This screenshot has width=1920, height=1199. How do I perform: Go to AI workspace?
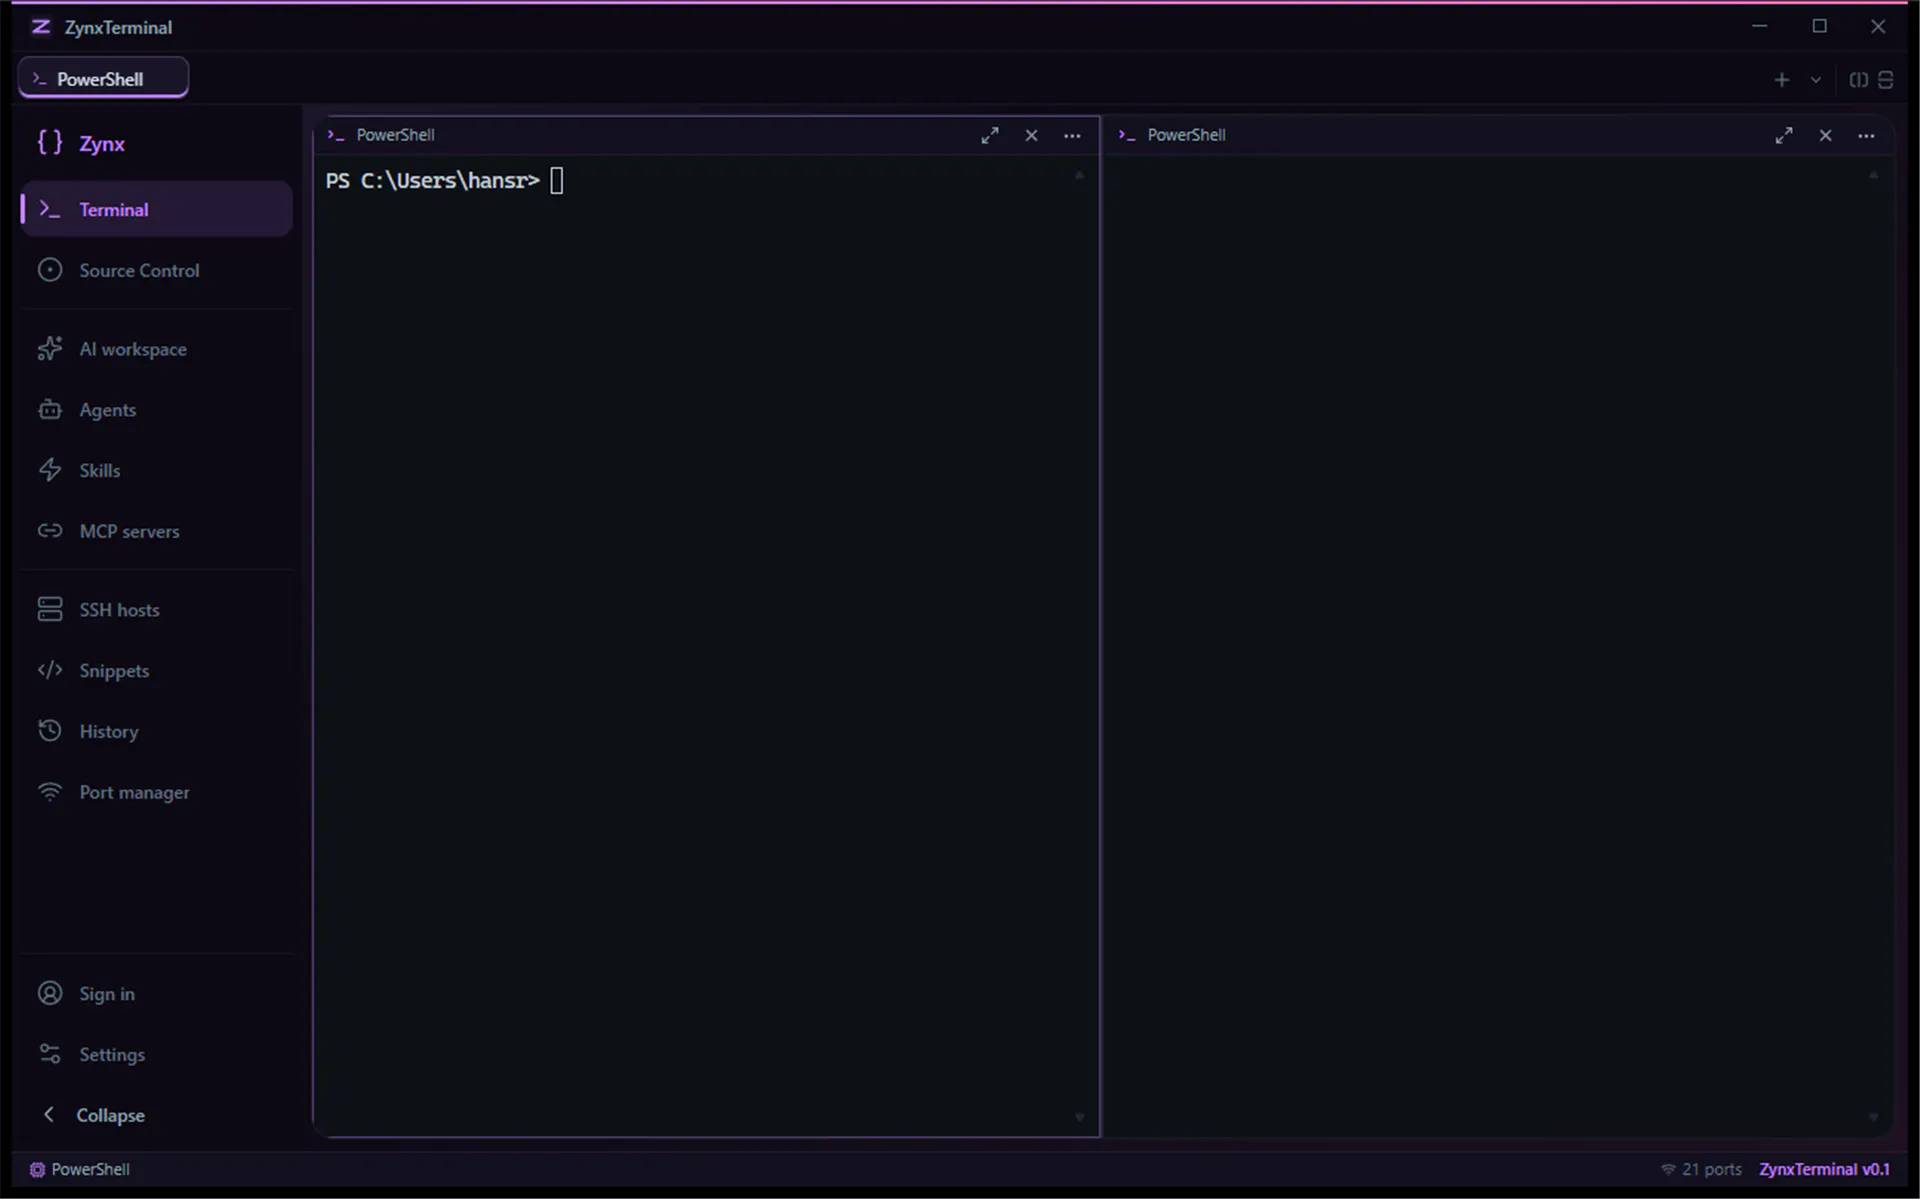156,349
